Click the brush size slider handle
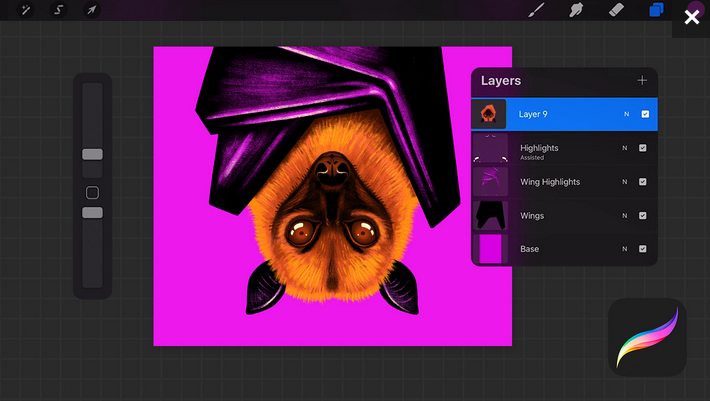Image resolution: width=710 pixels, height=401 pixels. tap(92, 155)
